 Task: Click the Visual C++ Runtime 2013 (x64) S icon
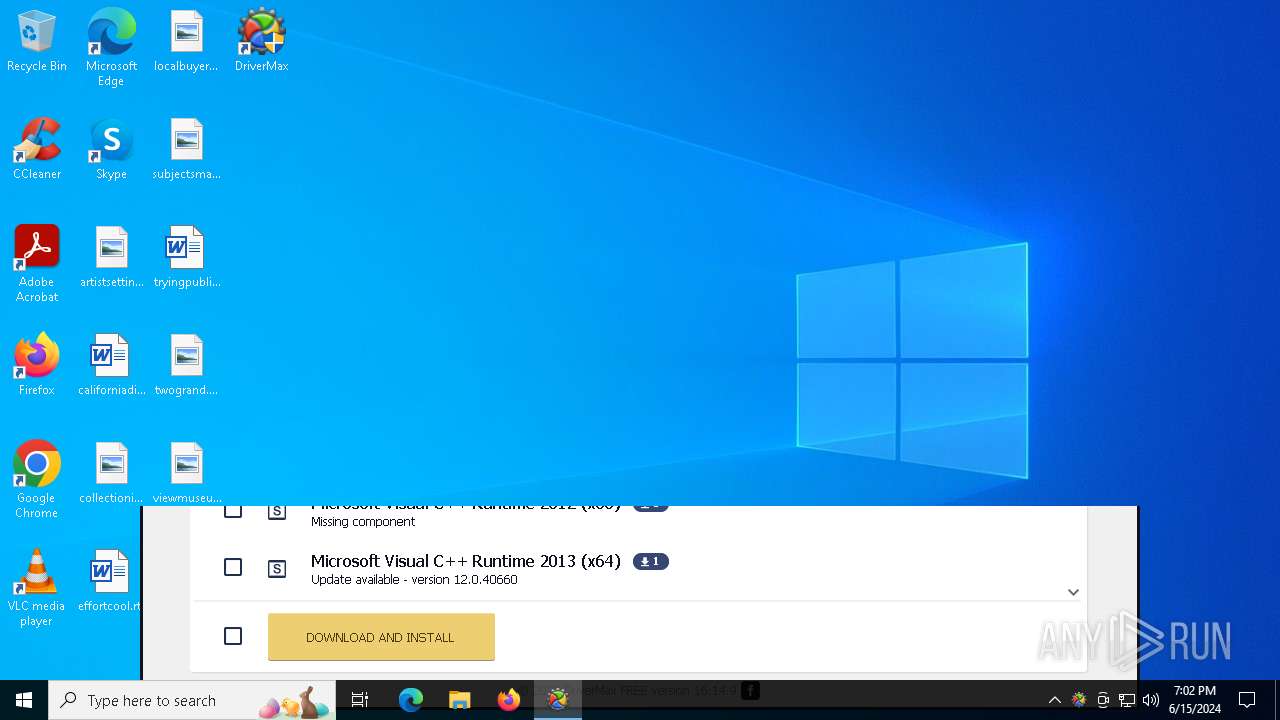(x=277, y=569)
